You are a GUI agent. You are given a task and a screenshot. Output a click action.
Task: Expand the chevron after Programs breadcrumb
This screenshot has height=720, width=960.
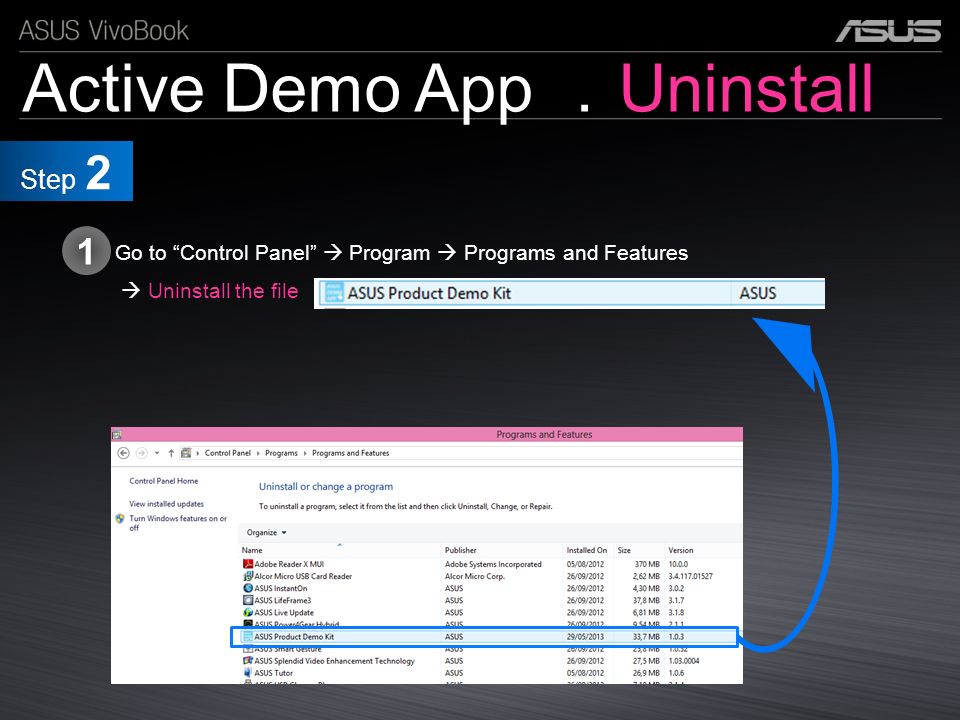pyautogui.click(x=304, y=454)
